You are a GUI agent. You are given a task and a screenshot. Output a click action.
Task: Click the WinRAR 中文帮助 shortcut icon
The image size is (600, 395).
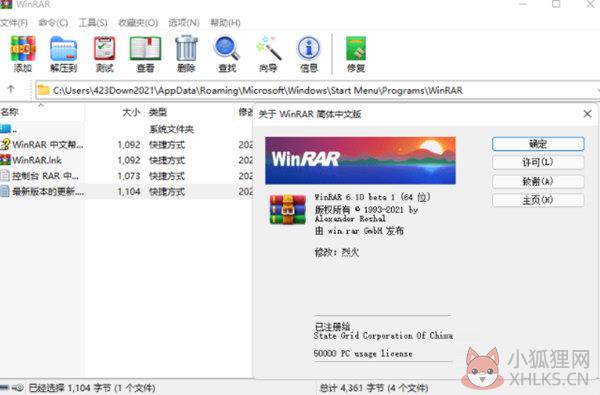pyautogui.click(x=5, y=144)
